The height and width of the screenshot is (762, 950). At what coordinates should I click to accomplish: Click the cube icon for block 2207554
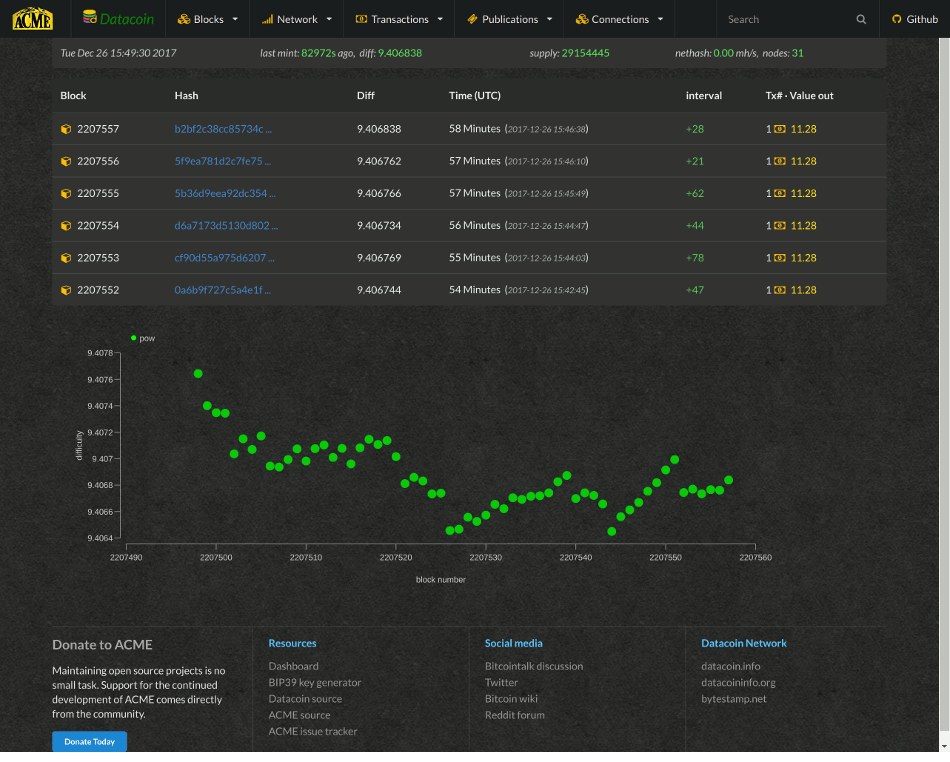point(66,225)
